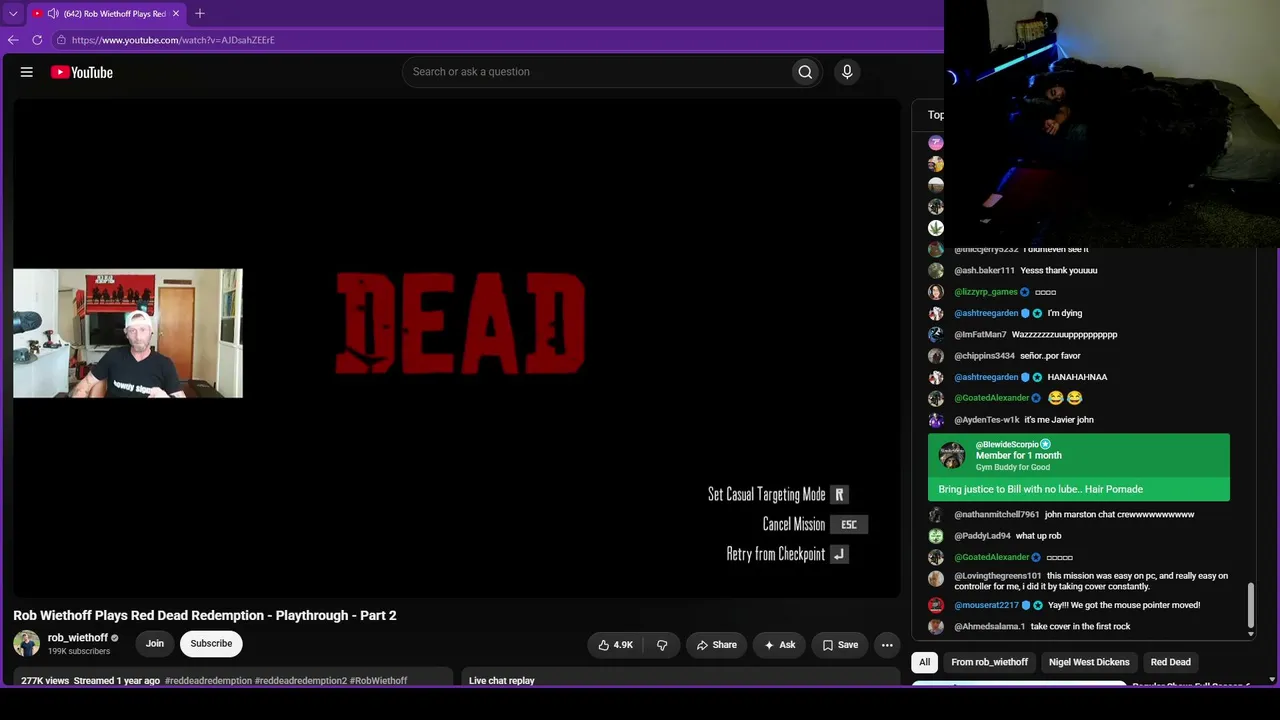Open @BlewideScorpio member avatar

click(952, 455)
